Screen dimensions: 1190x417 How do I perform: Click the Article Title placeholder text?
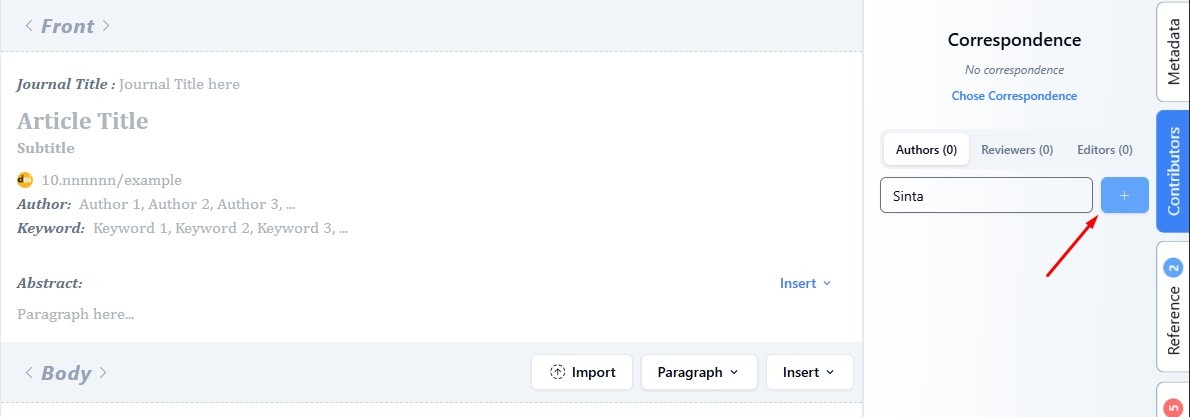click(x=83, y=121)
